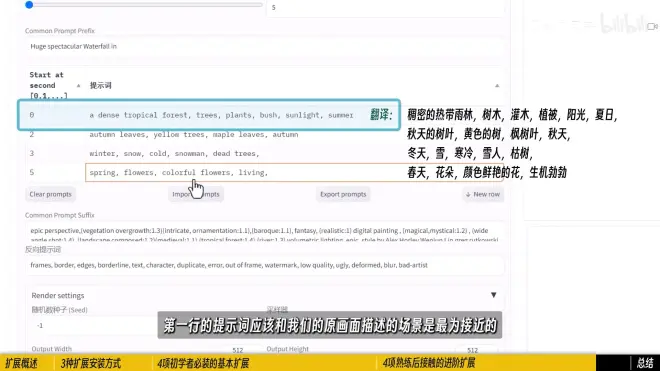
Task: Jump to chapter 扩展概述 in bottom bar
Action: click(21, 363)
